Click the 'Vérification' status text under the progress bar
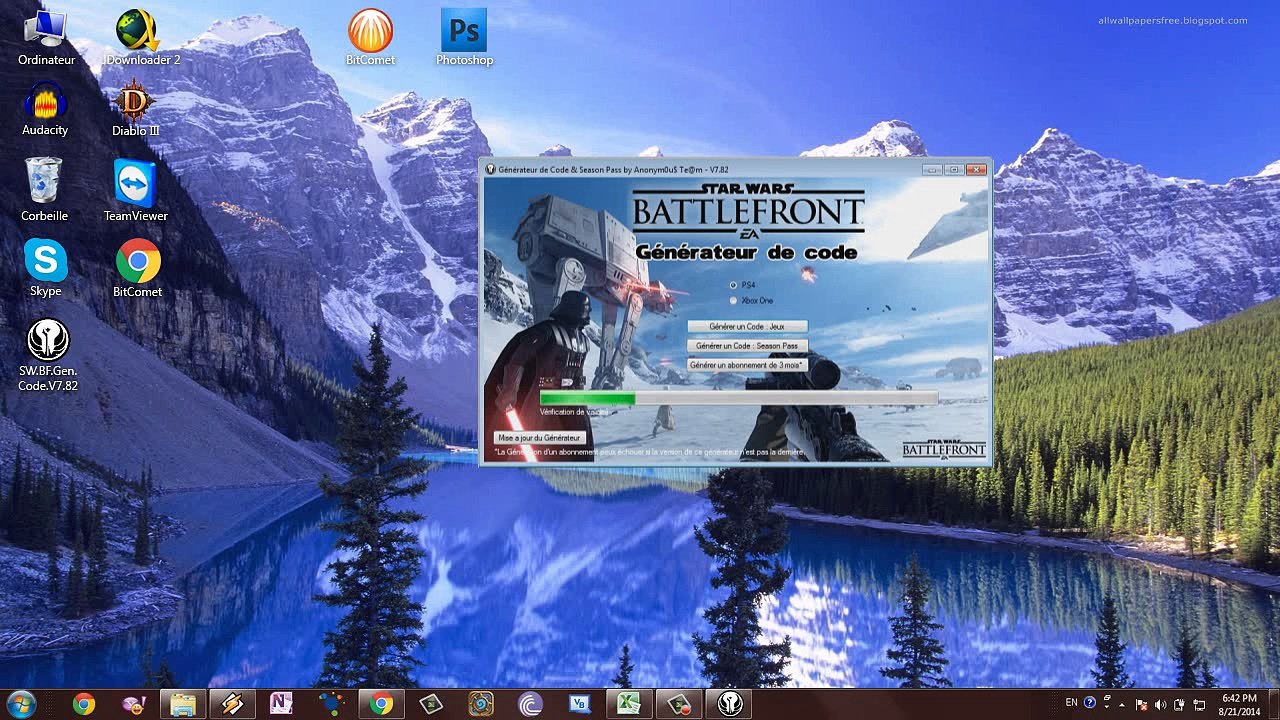Viewport: 1280px width, 720px height. tap(574, 412)
